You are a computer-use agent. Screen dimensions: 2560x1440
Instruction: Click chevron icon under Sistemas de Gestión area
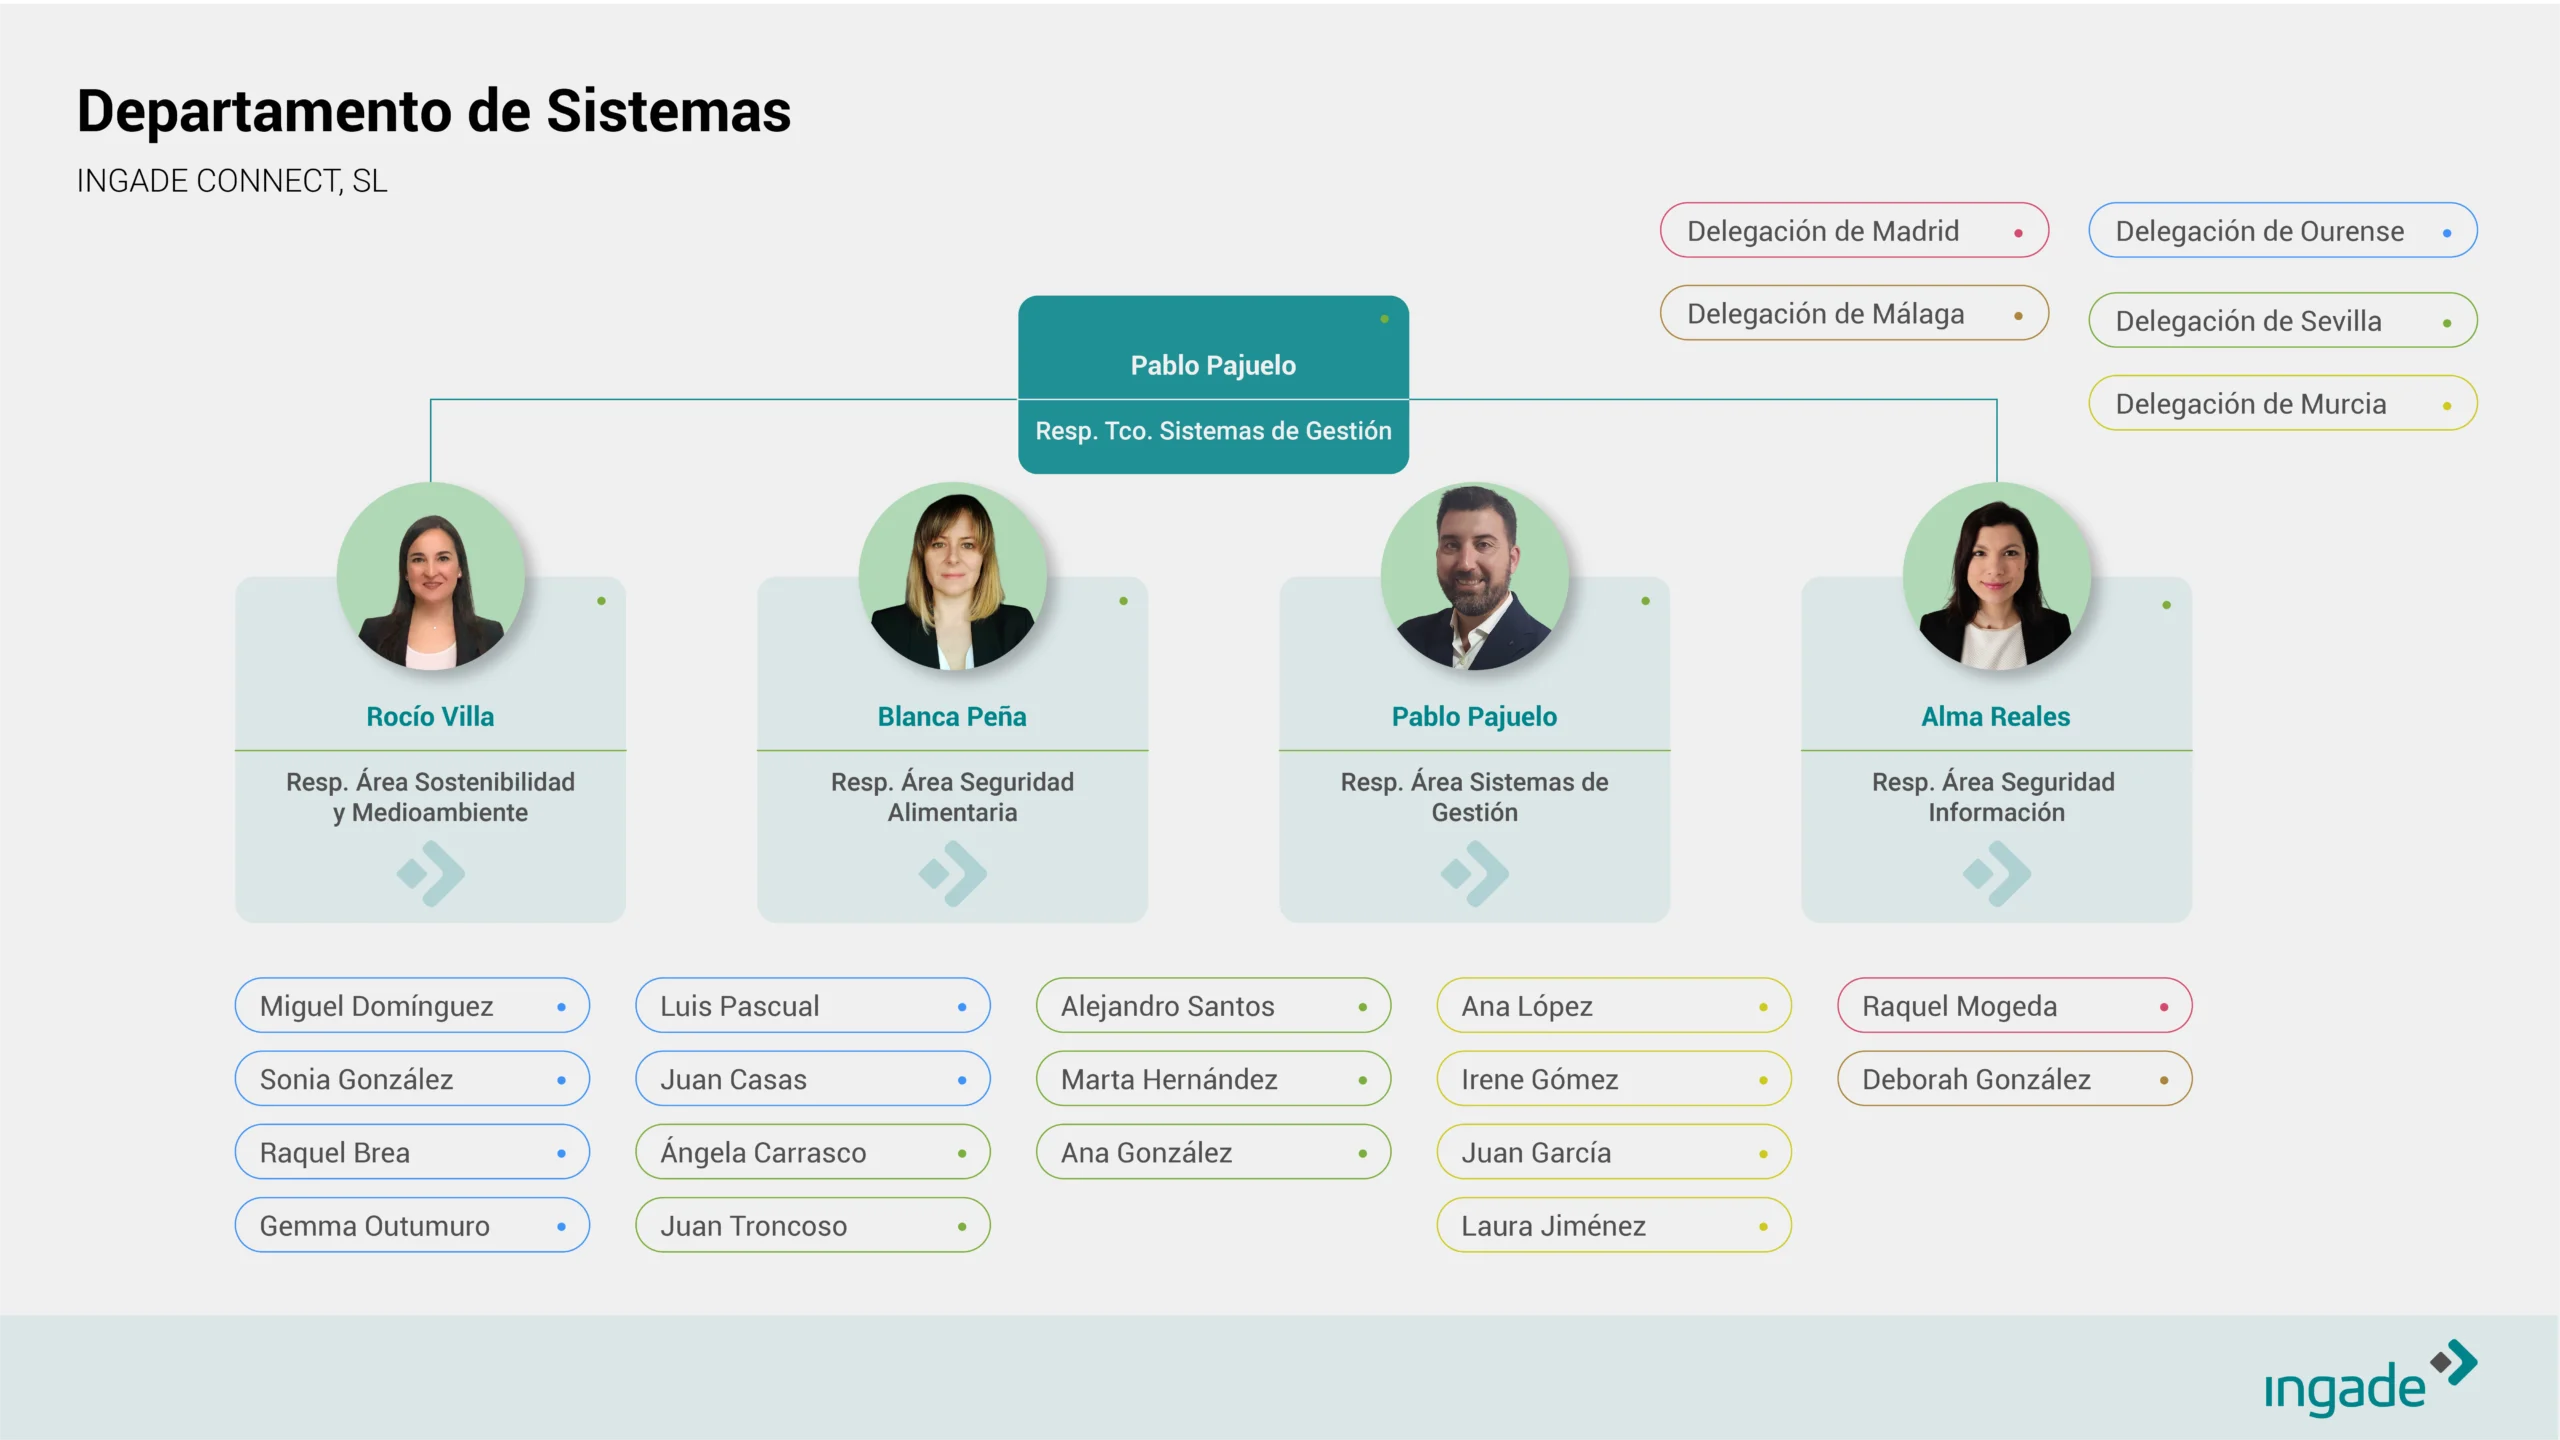pos(1475,873)
